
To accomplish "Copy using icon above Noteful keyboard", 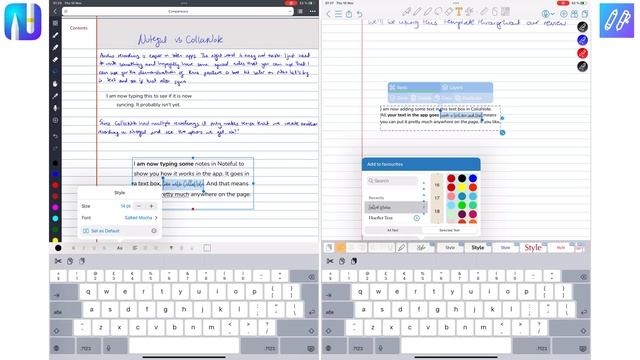I will click(x=70, y=261).
